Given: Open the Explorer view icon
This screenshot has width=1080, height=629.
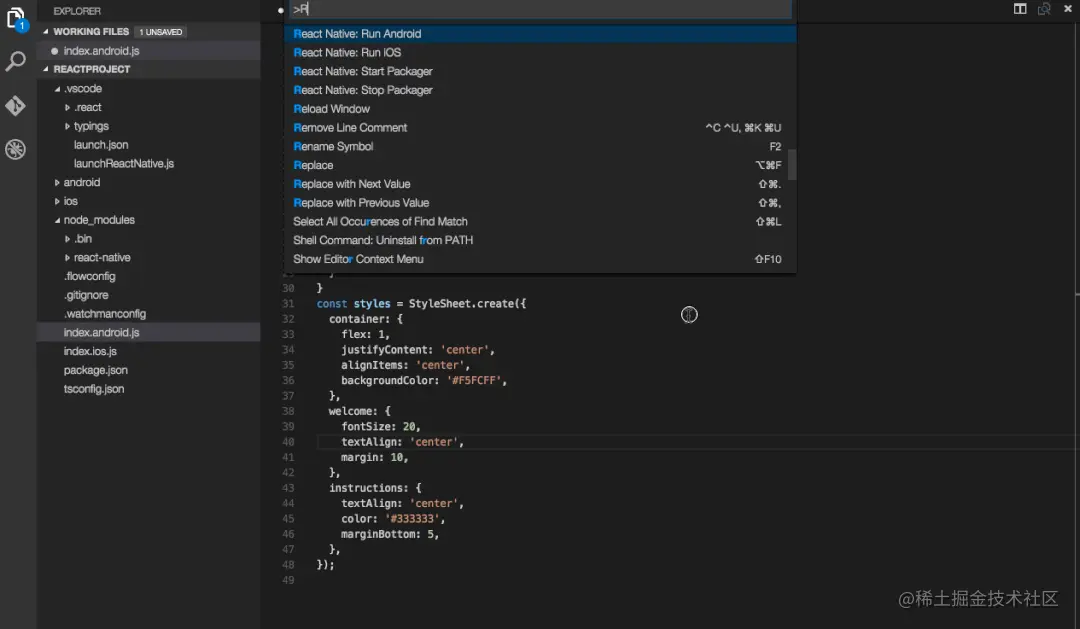Looking at the screenshot, I should [x=15, y=19].
